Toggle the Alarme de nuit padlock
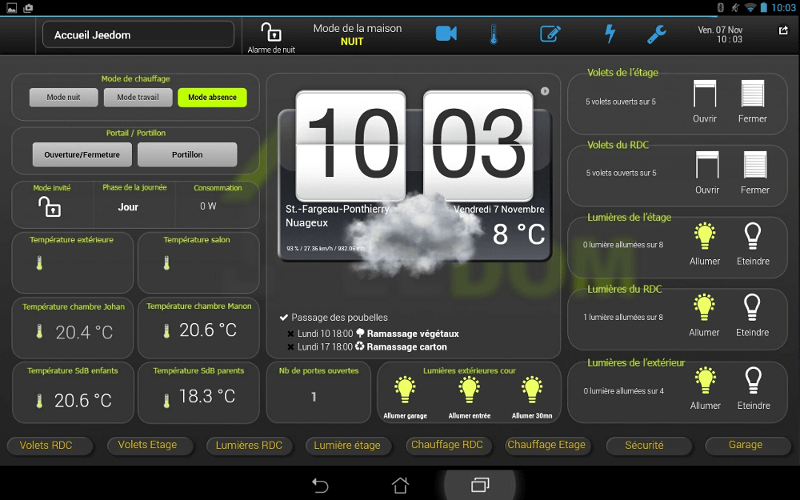Image resolution: width=800 pixels, height=500 pixels. point(271,32)
